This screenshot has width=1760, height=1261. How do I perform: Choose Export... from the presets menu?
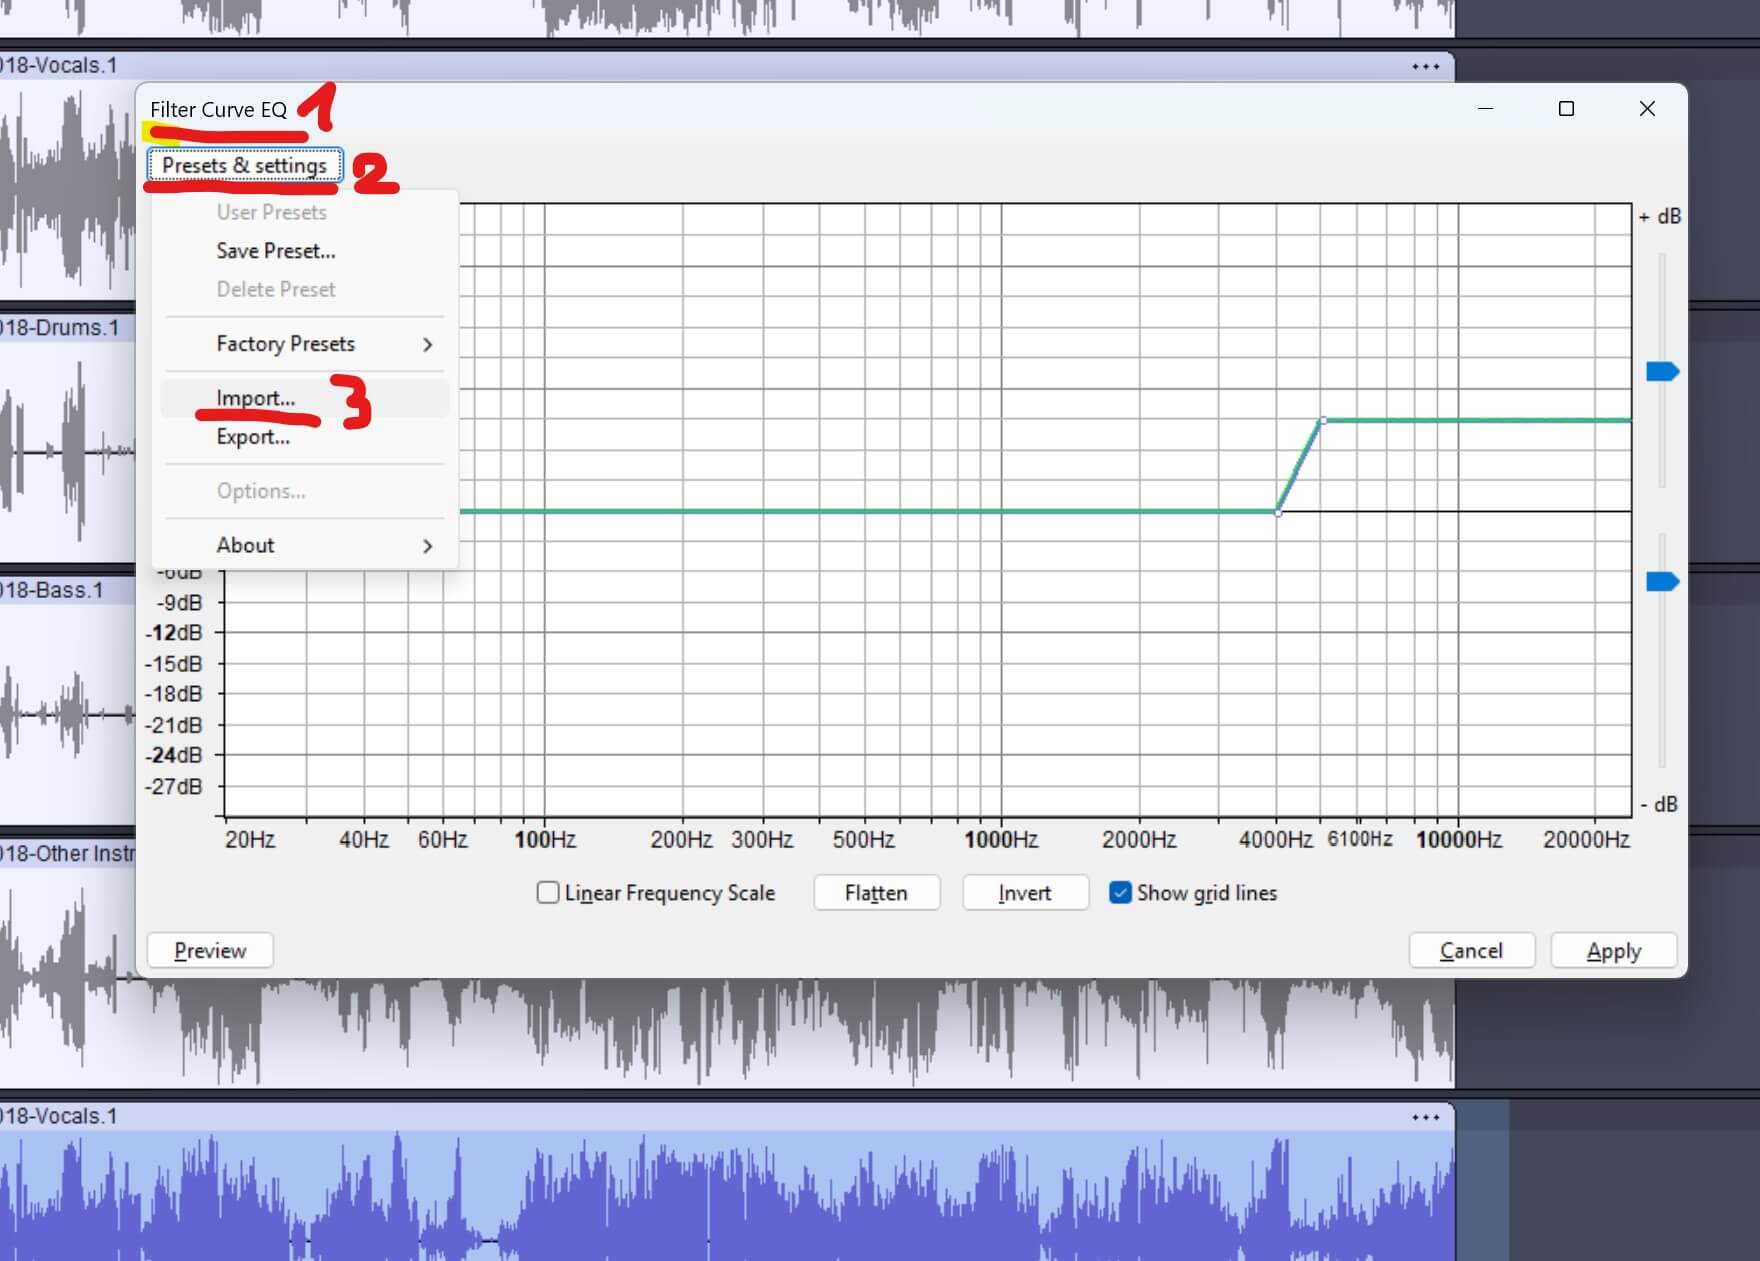pos(253,437)
